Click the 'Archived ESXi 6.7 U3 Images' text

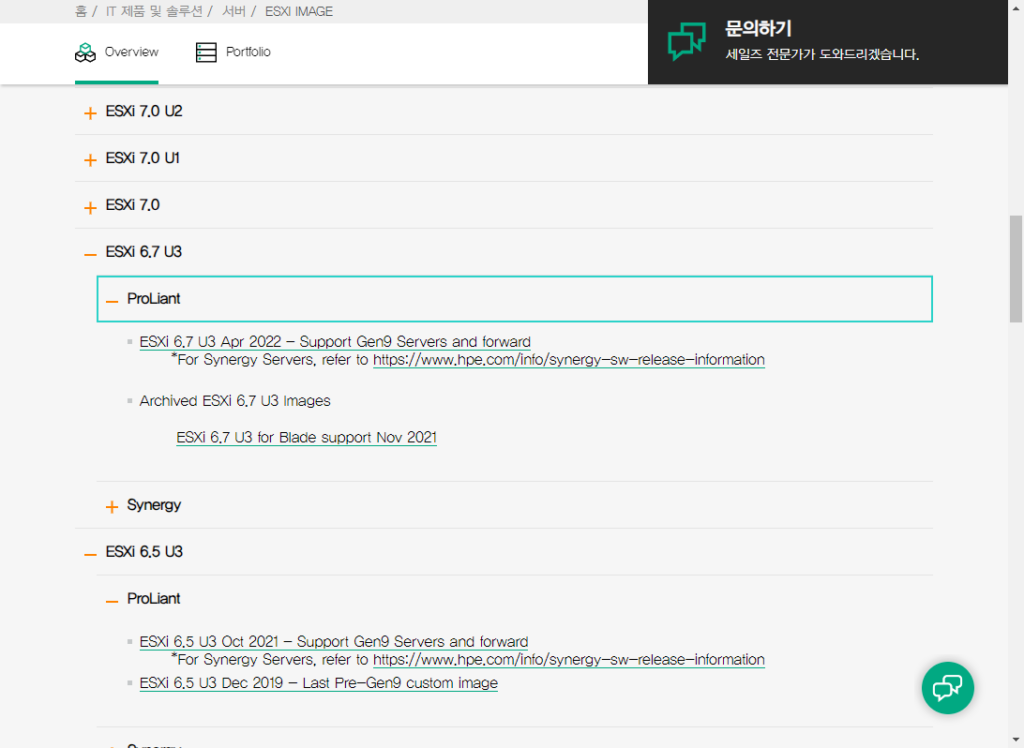tap(235, 401)
